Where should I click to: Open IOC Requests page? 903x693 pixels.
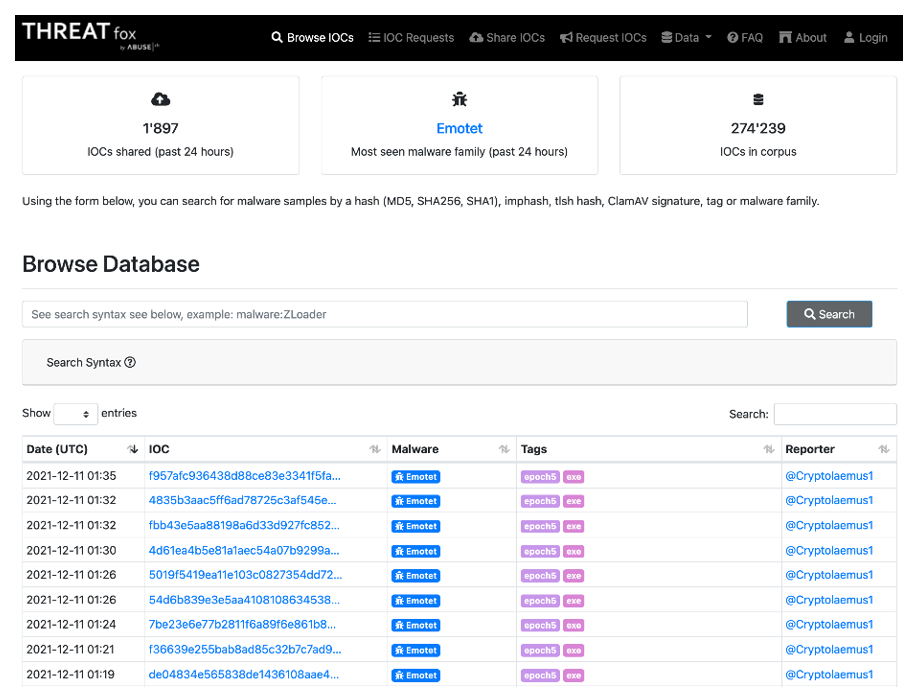pos(411,37)
